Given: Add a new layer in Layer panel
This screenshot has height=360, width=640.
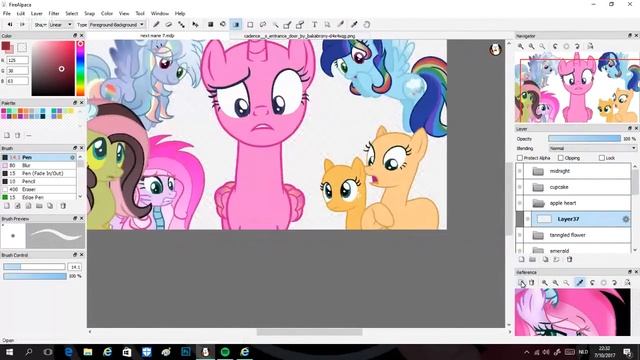Looking at the screenshot, I should (x=522, y=259).
